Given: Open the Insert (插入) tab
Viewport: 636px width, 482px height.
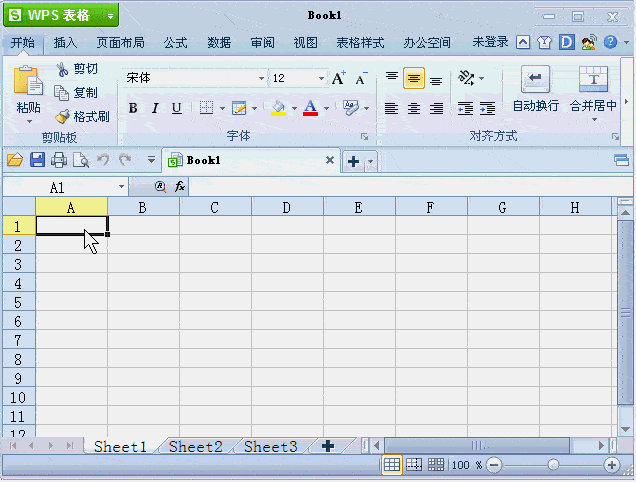Looking at the screenshot, I should [65, 42].
